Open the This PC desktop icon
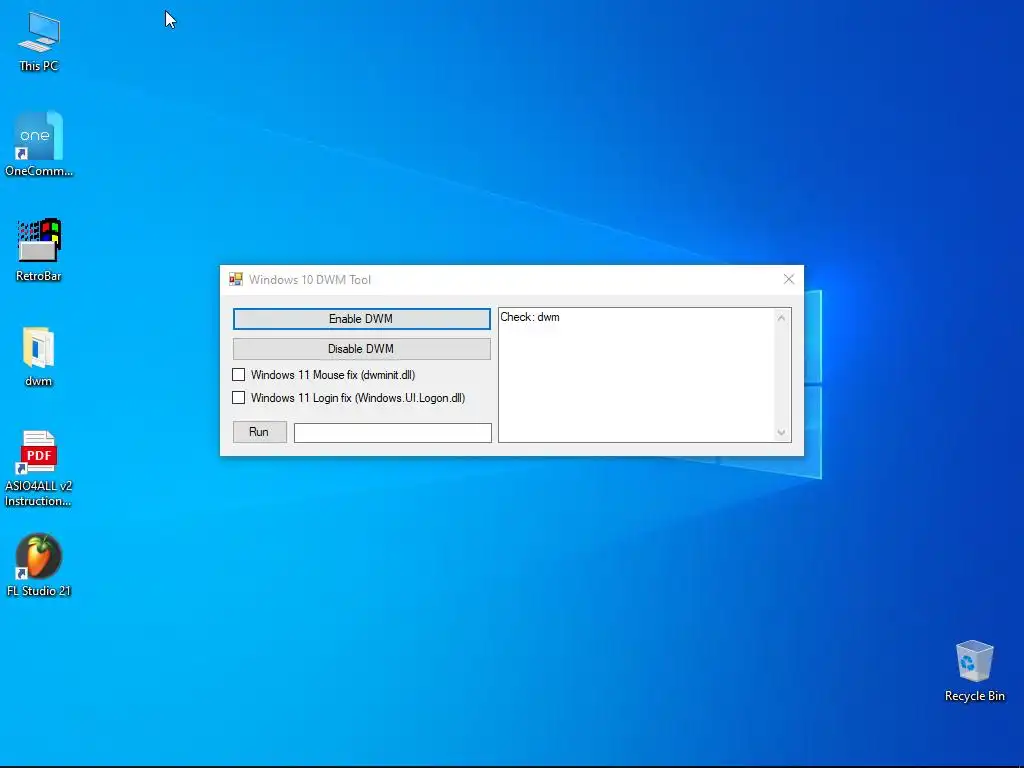Screen dimensions: 1024x768 [x=39, y=41]
